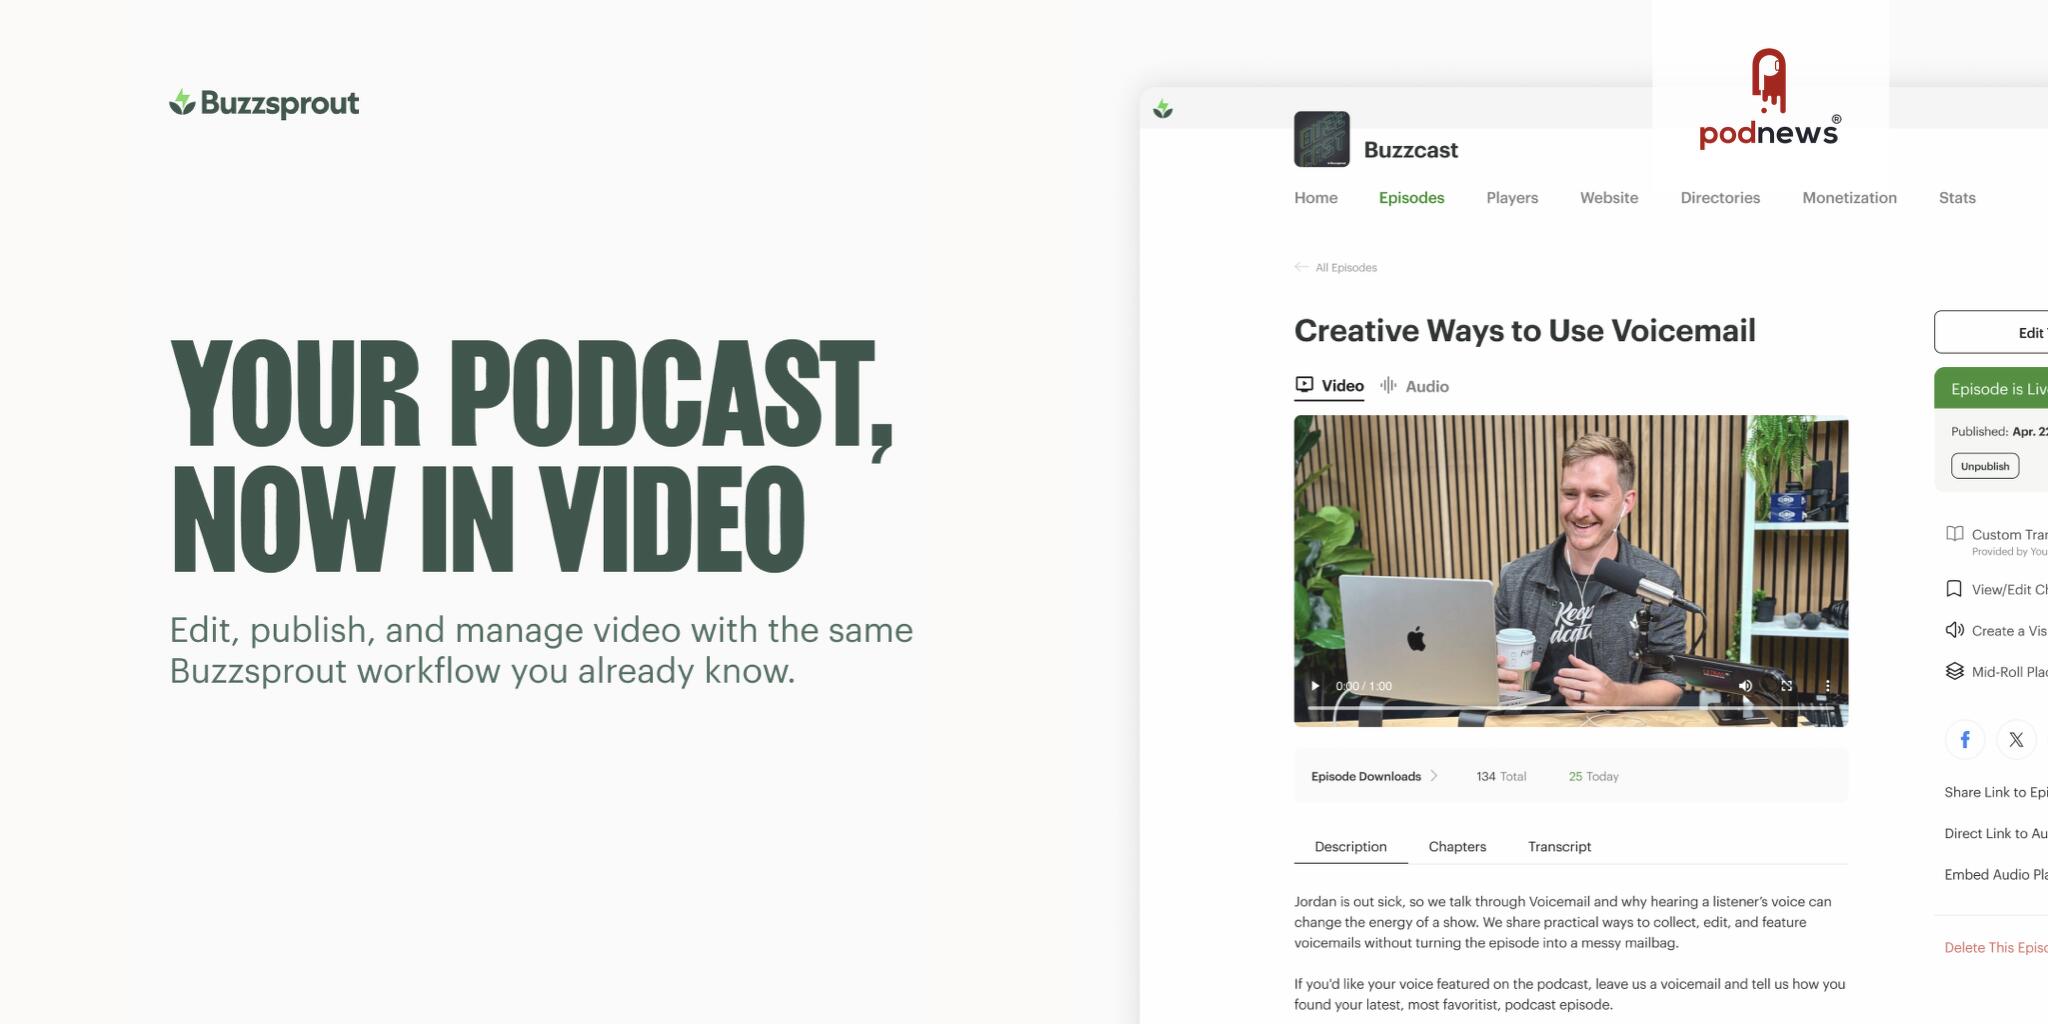2048x1024 pixels.
Task: Click the Creative Ways to Use Voicemail title
Action: coord(1525,330)
